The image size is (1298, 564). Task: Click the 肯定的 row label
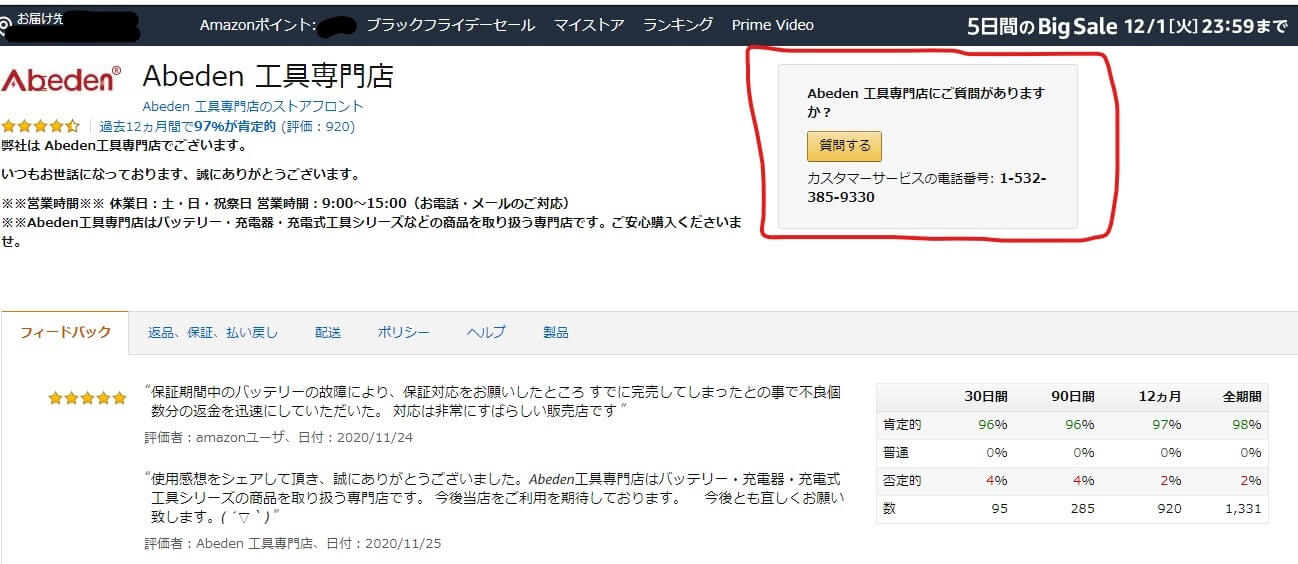pyautogui.click(x=902, y=425)
